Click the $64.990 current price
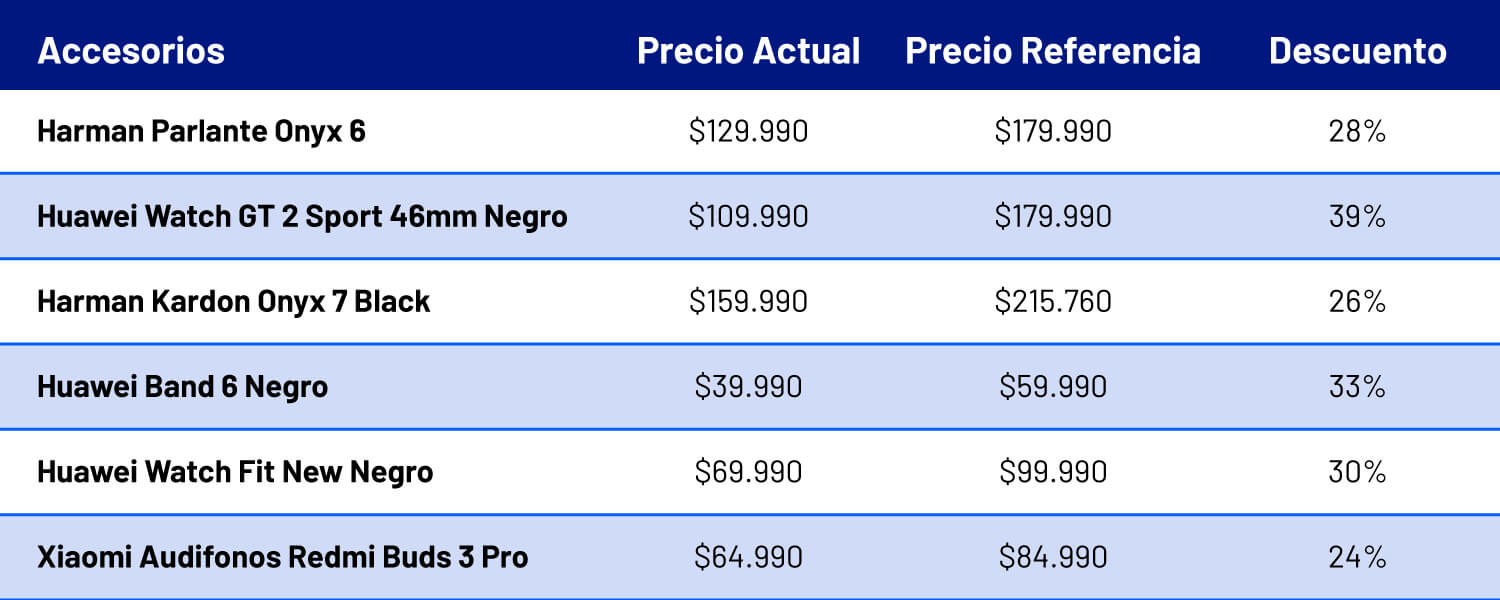Viewport: 1500px width, 600px height. [x=748, y=557]
